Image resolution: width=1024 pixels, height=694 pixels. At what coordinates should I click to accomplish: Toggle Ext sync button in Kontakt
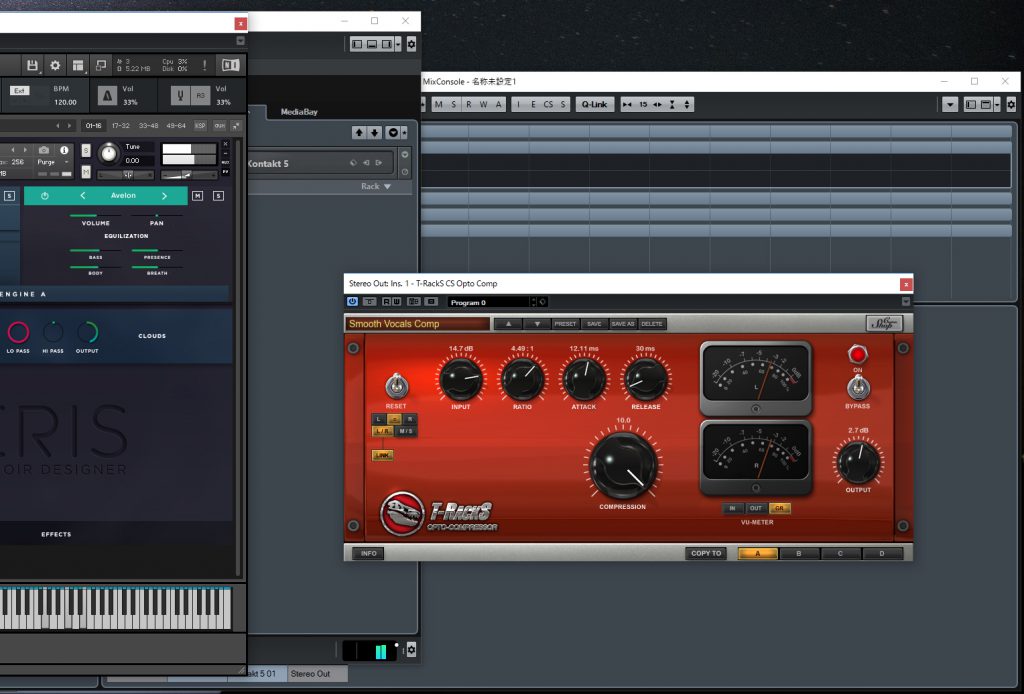[x=20, y=91]
